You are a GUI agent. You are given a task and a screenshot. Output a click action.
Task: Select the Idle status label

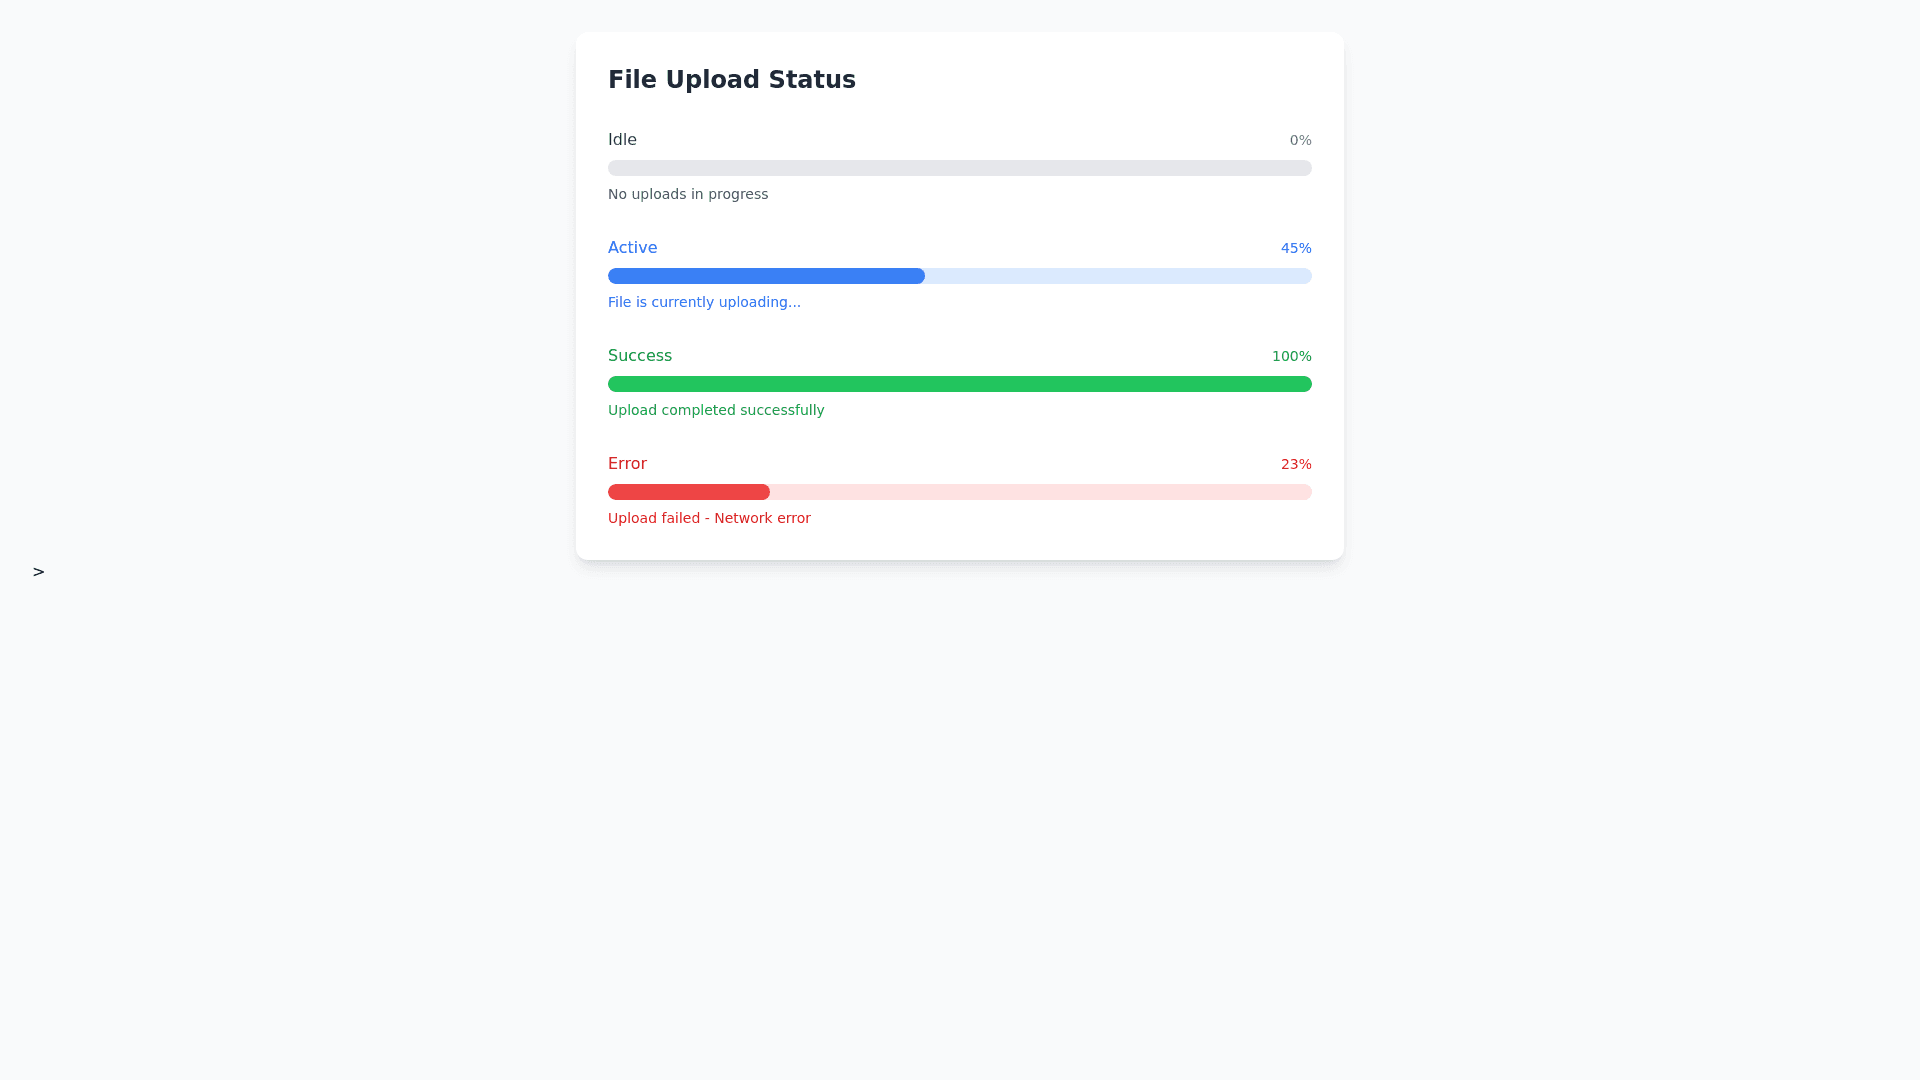(622, 140)
